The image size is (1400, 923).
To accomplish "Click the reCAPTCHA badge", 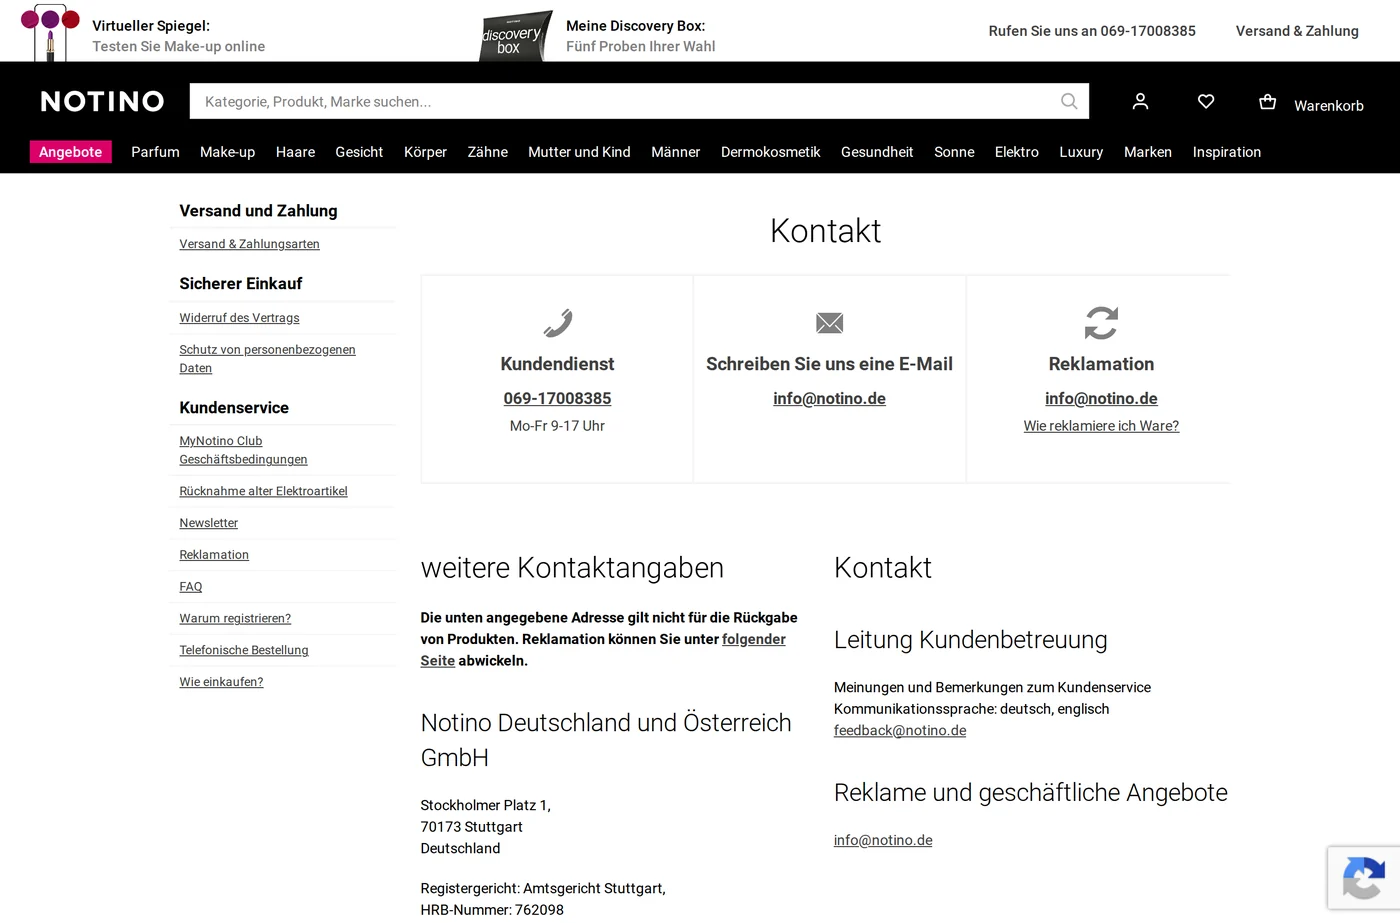I will (1364, 878).
